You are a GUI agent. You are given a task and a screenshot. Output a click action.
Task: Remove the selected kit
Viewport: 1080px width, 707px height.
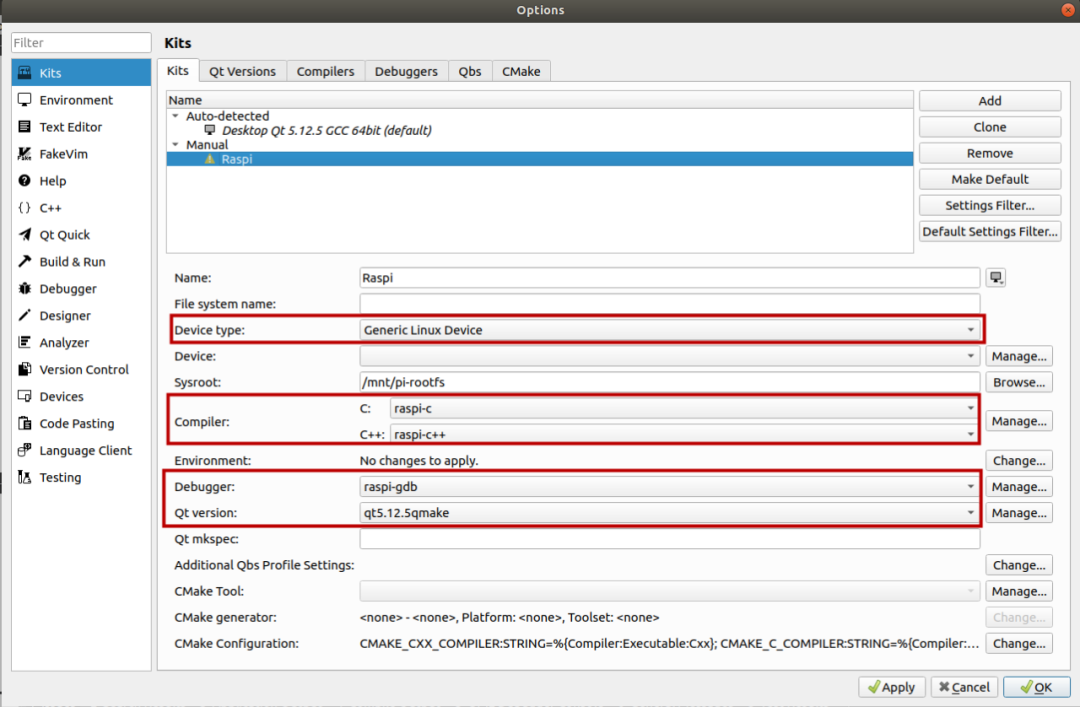[990, 153]
